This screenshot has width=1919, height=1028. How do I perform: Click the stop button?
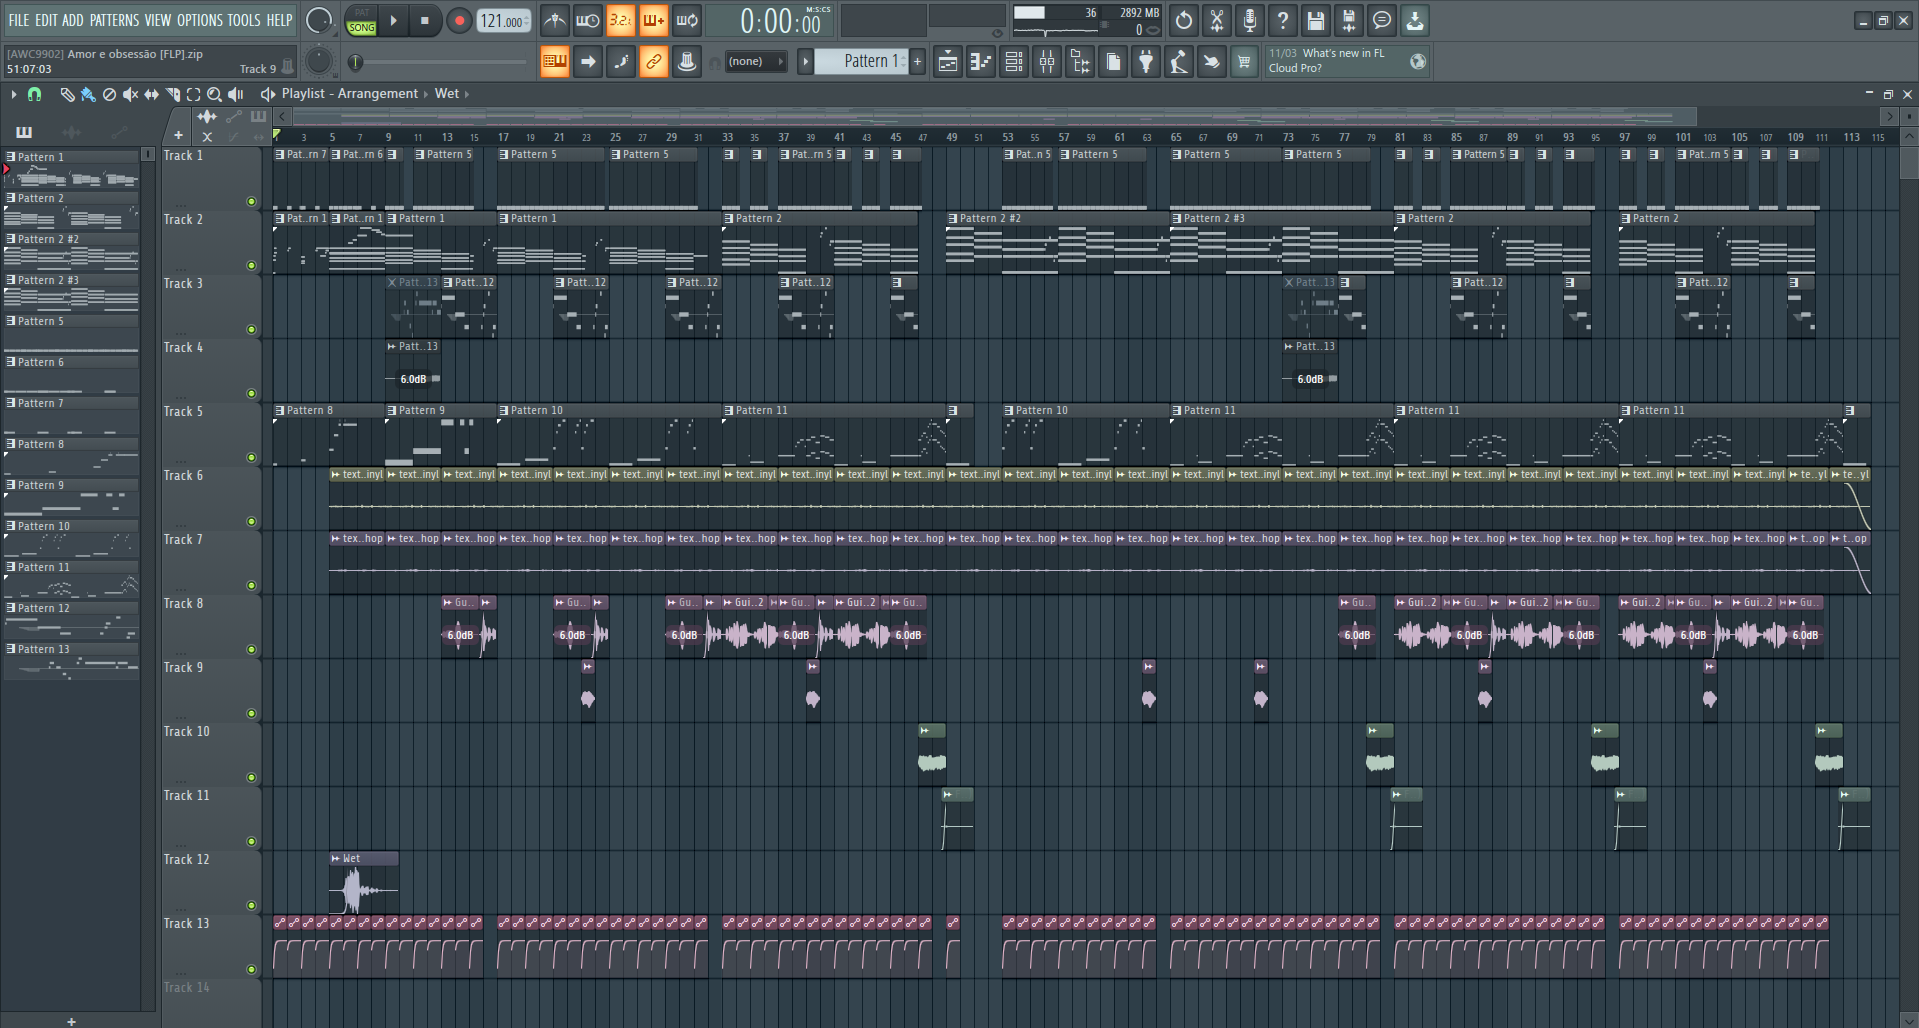[x=425, y=20]
